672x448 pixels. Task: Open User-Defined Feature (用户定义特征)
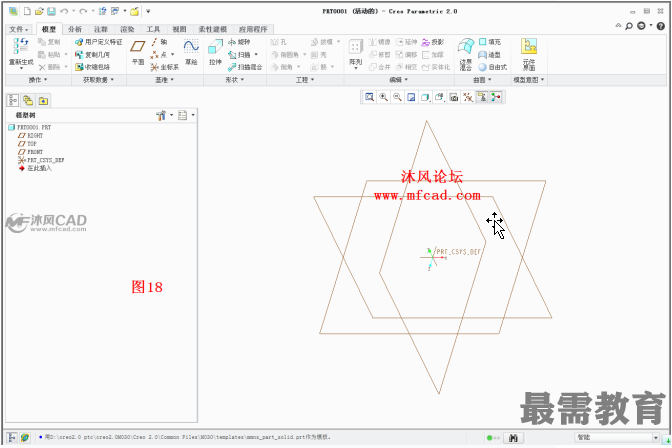pyautogui.click(x=99, y=42)
